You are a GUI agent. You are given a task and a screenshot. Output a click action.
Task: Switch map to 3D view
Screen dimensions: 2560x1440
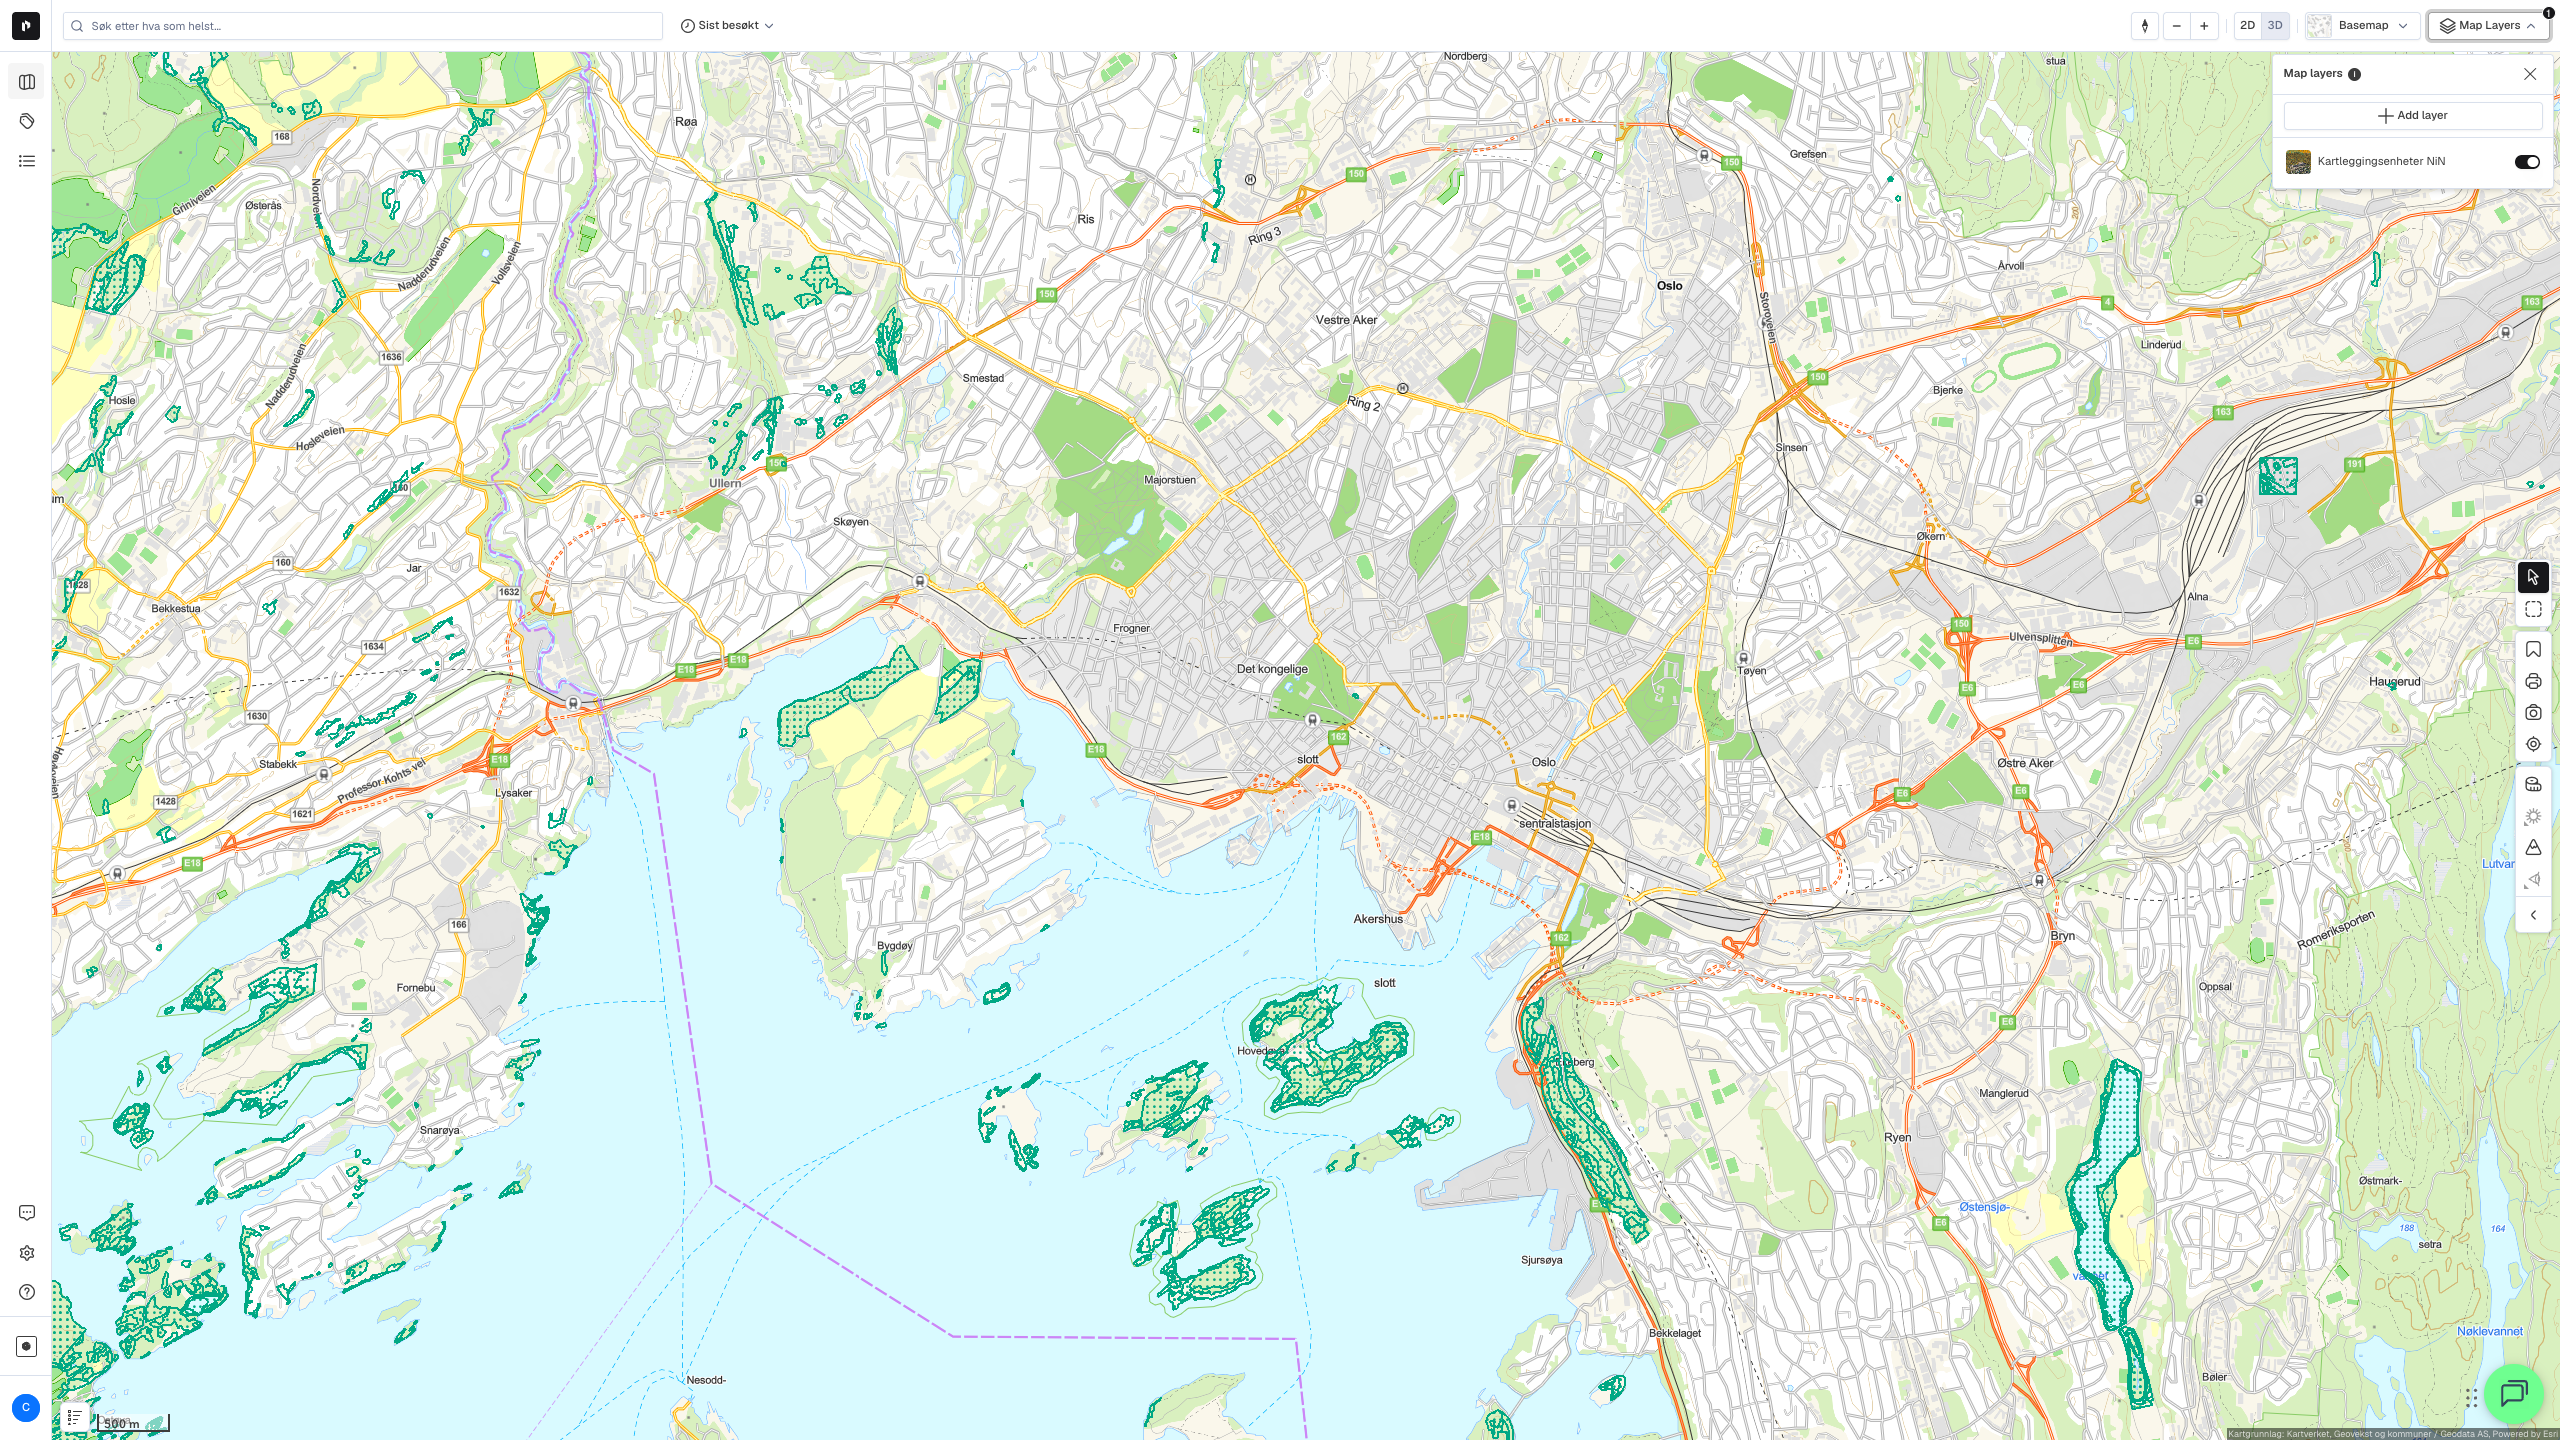point(2275,26)
